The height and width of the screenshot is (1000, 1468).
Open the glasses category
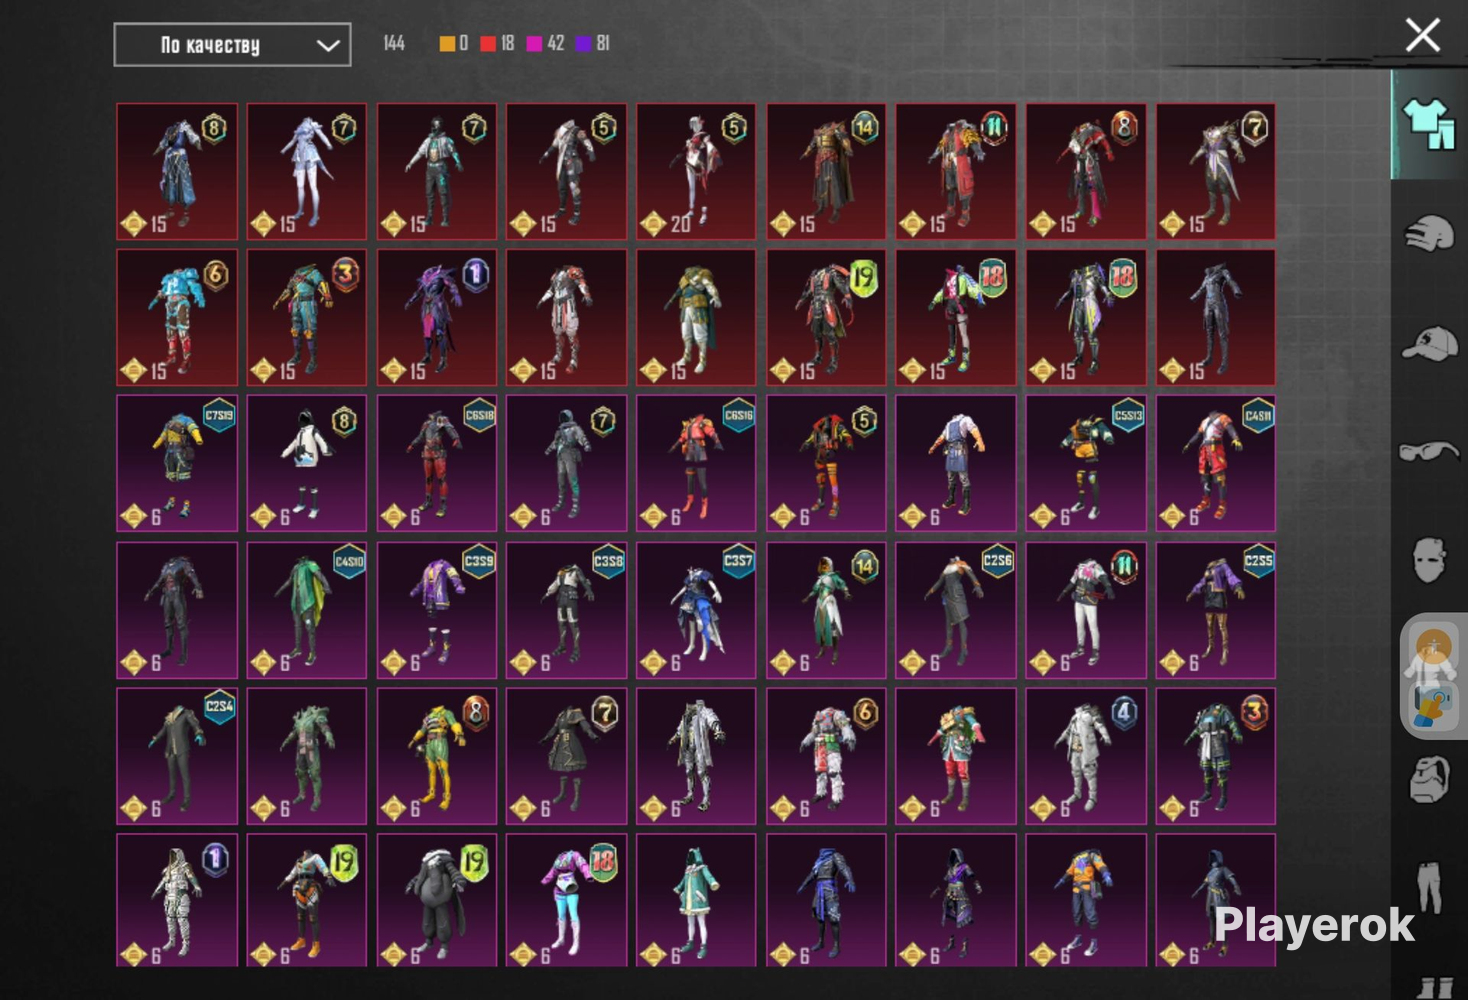[1429, 451]
